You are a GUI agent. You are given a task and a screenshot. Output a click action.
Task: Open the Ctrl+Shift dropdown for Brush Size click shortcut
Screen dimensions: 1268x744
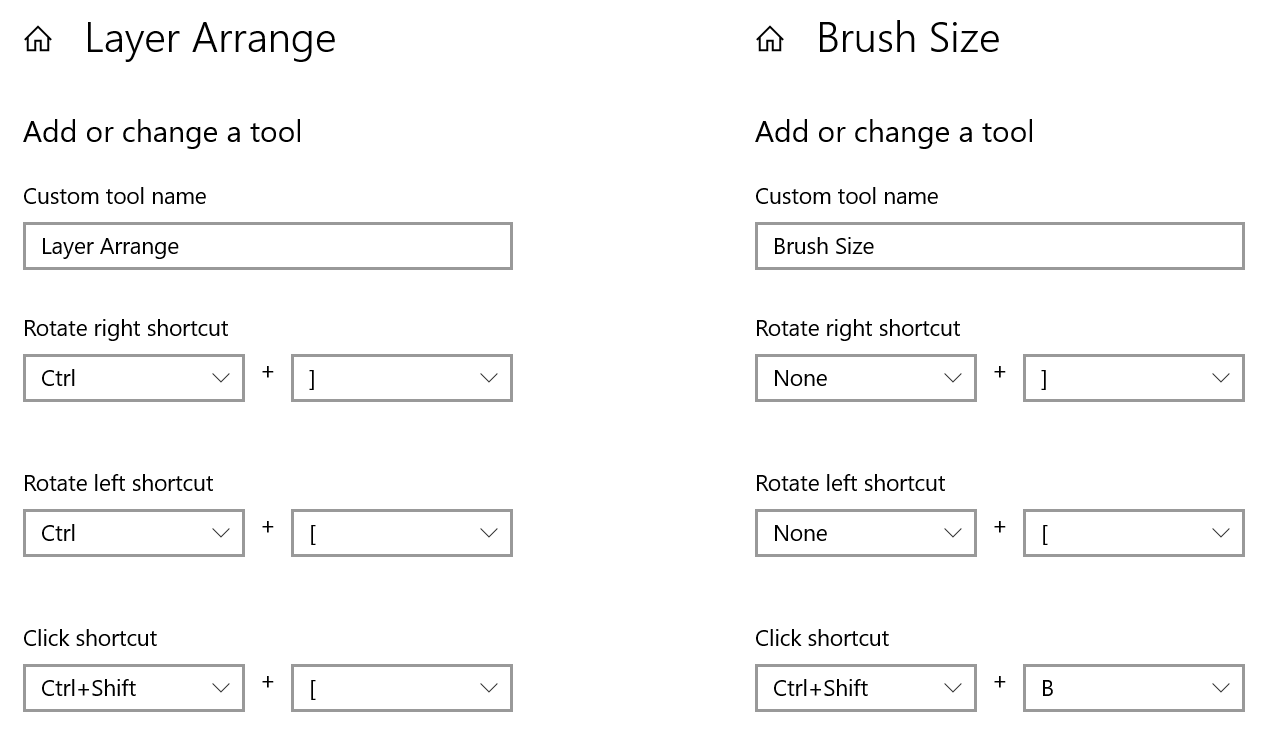(x=865, y=688)
